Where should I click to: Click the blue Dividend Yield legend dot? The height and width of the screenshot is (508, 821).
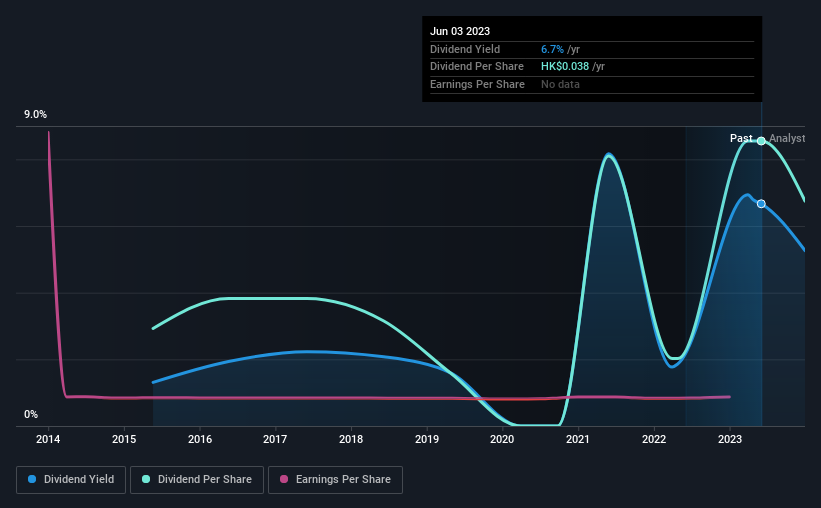[x=32, y=479]
